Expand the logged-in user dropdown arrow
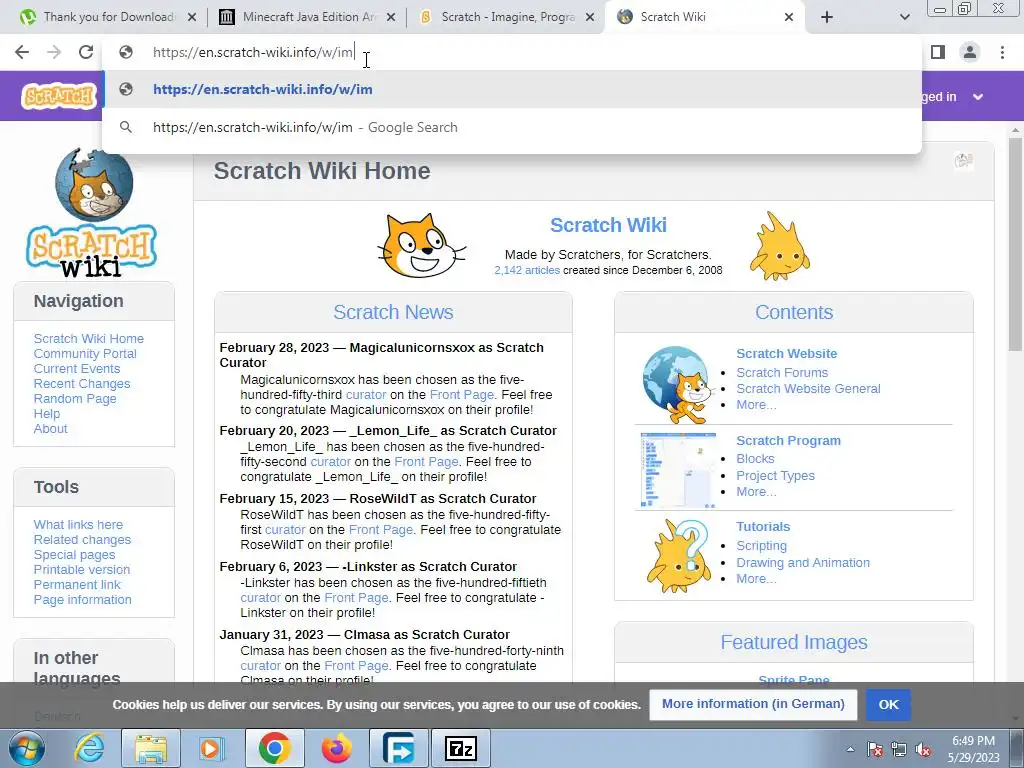The height and width of the screenshot is (768, 1024). coord(978,97)
